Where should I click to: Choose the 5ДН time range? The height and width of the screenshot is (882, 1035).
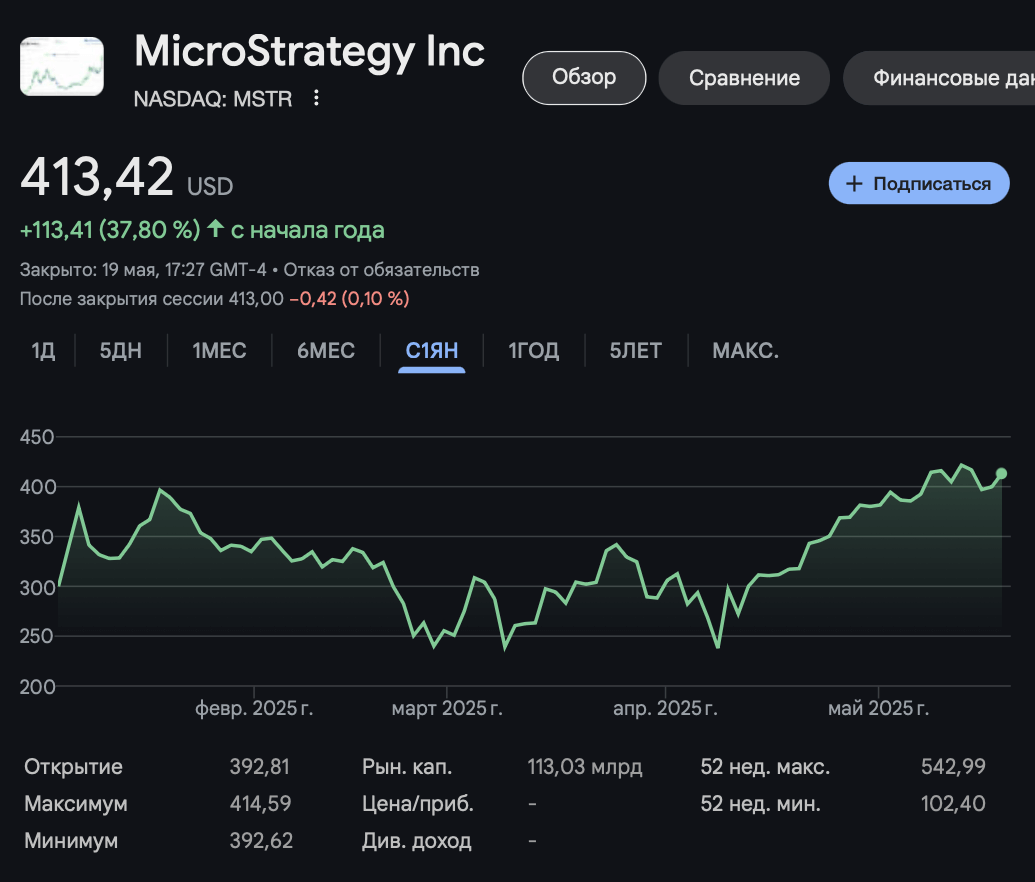[120, 351]
